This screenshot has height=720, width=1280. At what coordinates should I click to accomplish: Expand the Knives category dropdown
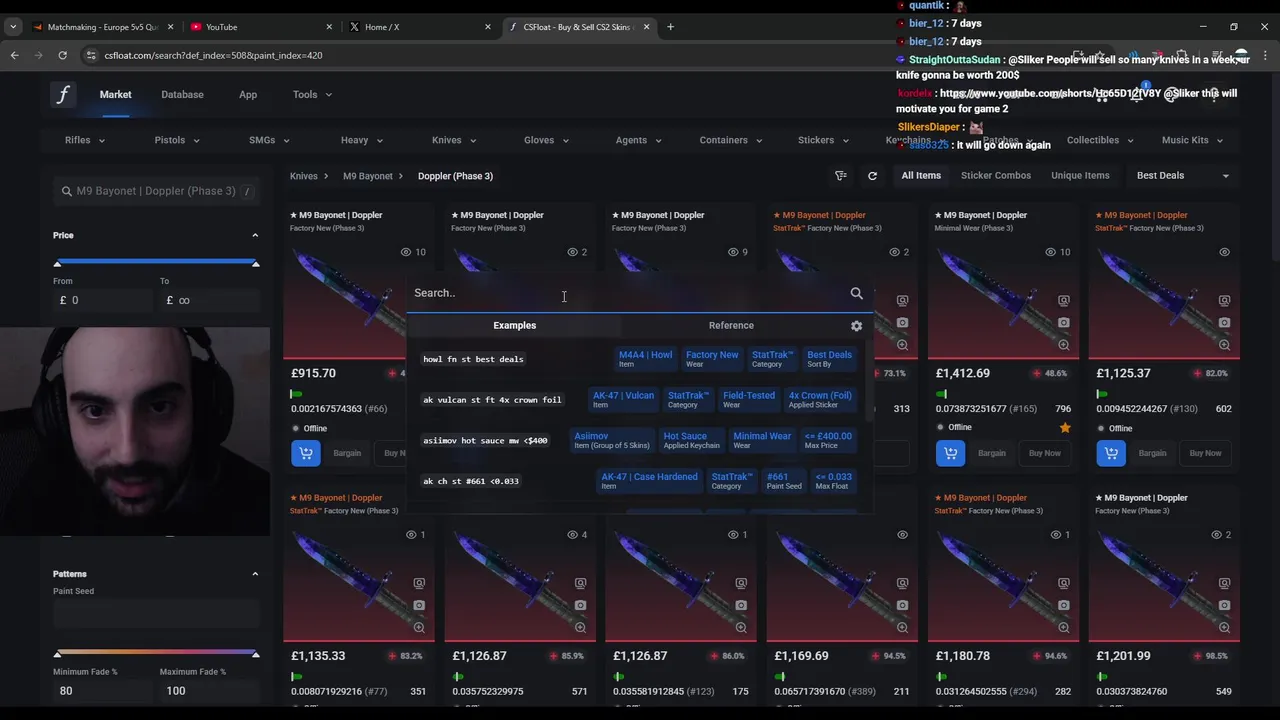click(x=454, y=140)
